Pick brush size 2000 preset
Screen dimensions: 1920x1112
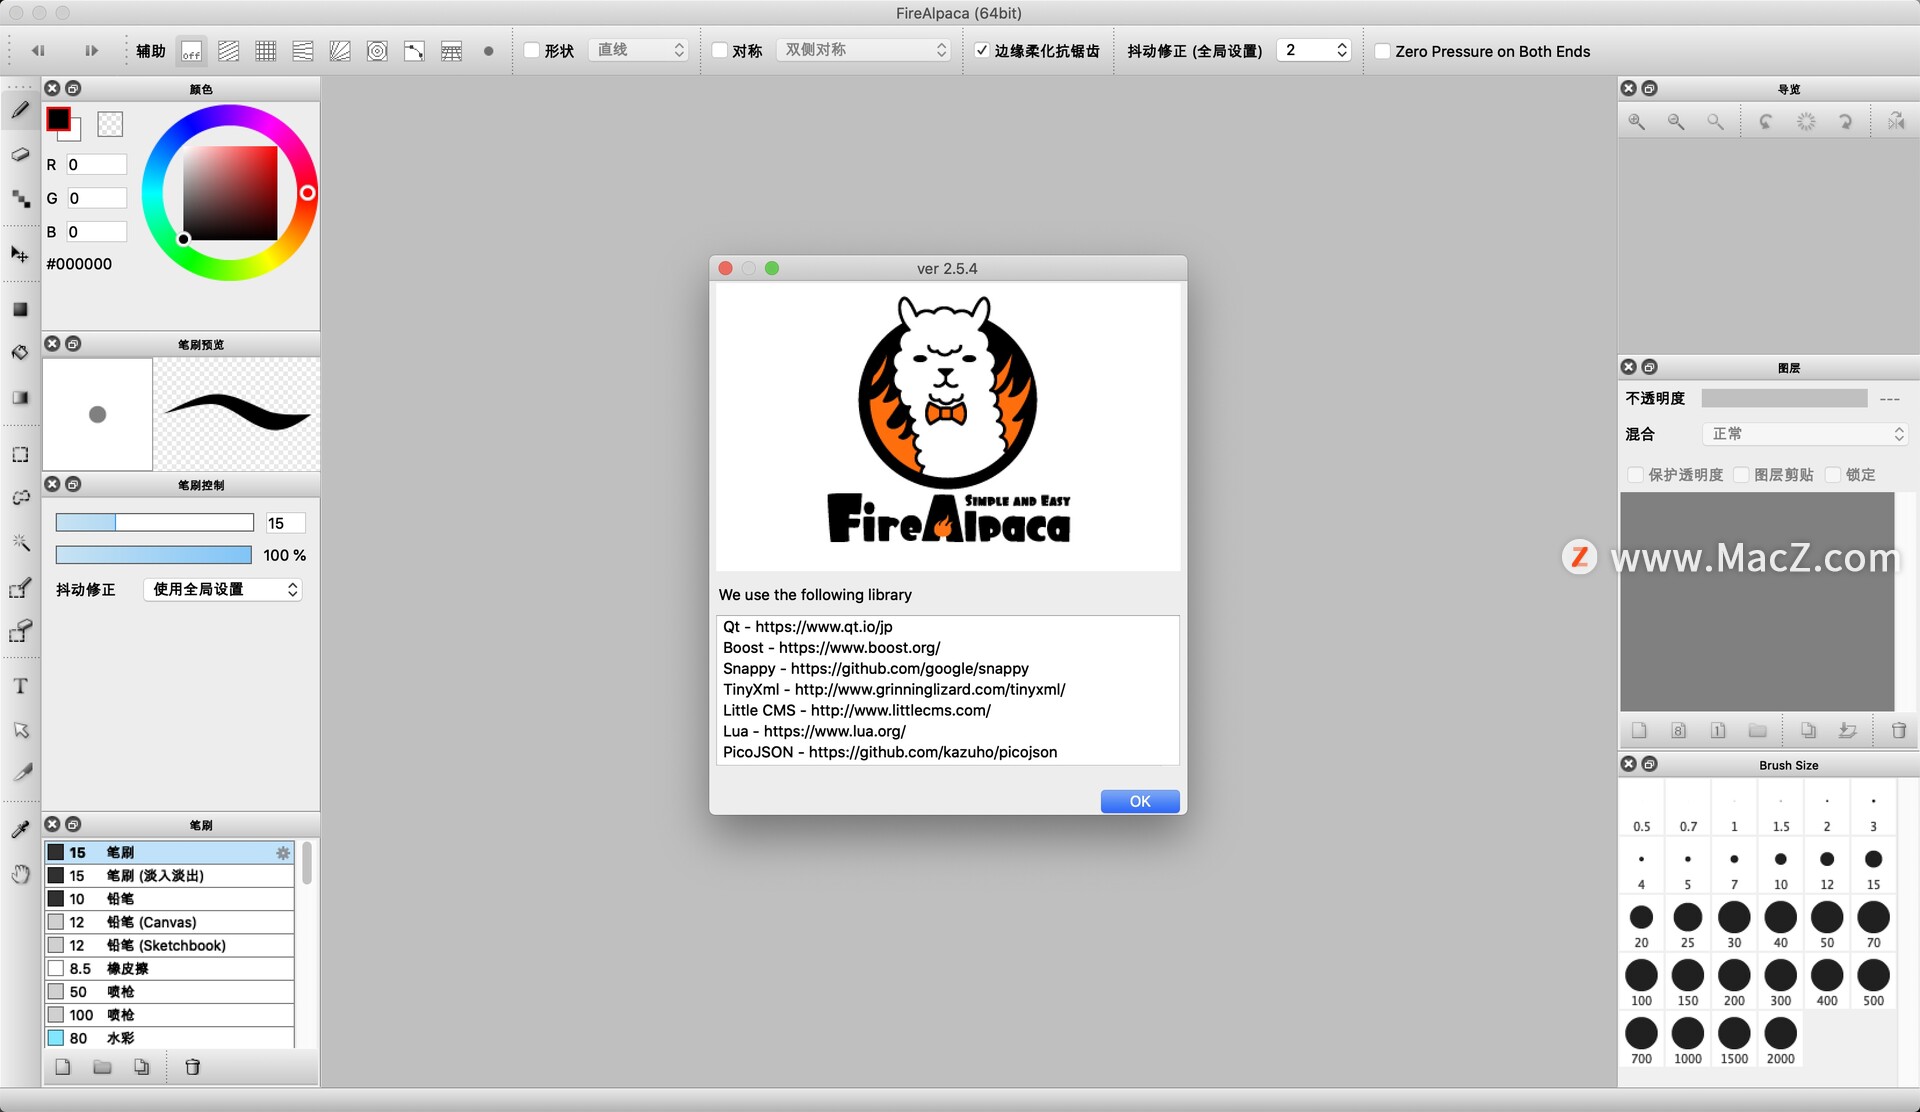point(1780,1040)
